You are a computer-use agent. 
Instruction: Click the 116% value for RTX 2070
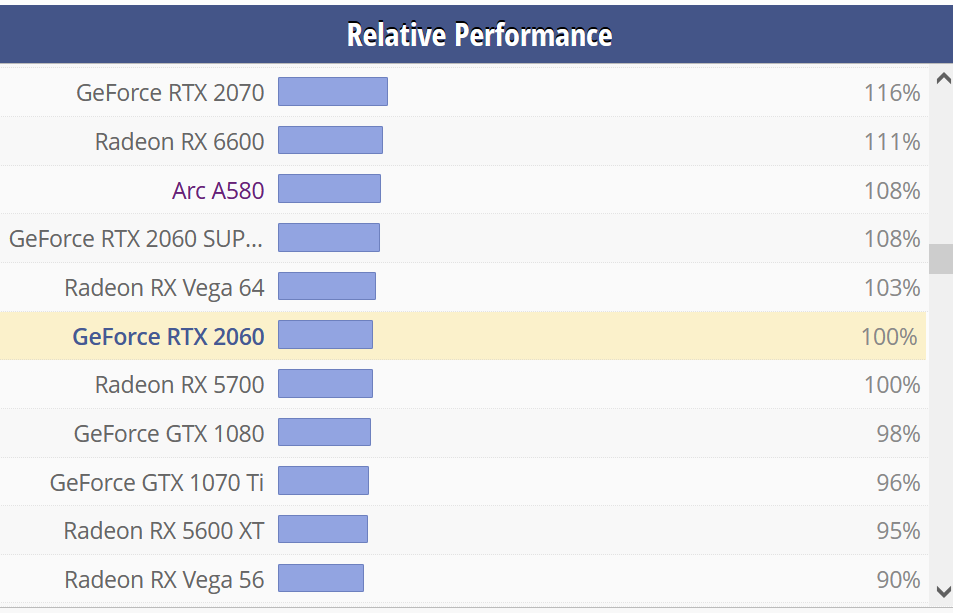pos(892,93)
